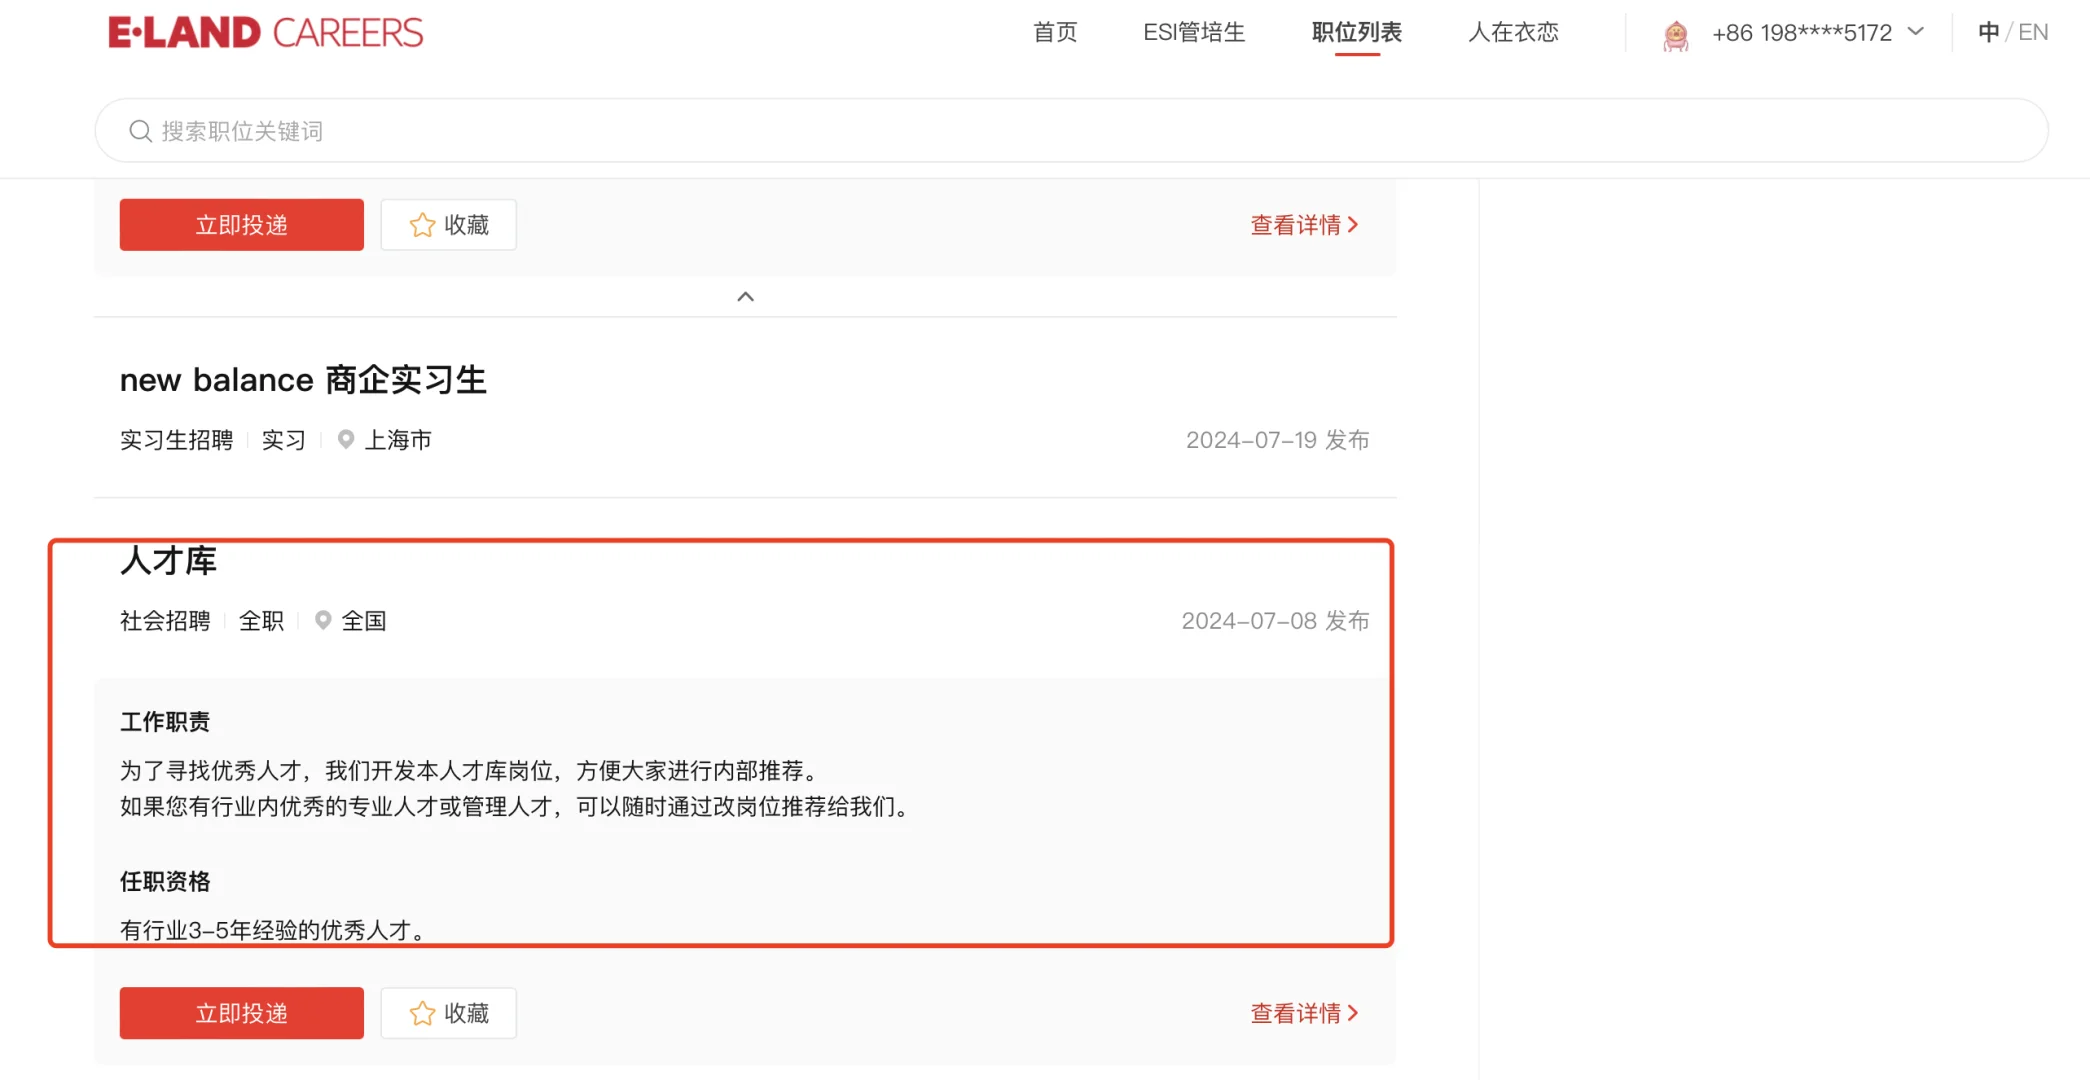Click the location pin next to 全国
2090x1080 pixels.
pyautogui.click(x=323, y=620)
